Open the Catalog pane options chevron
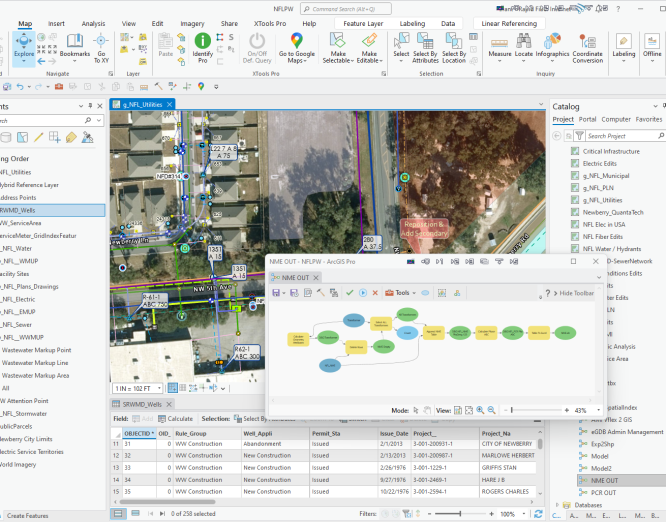 coord(655,106)
